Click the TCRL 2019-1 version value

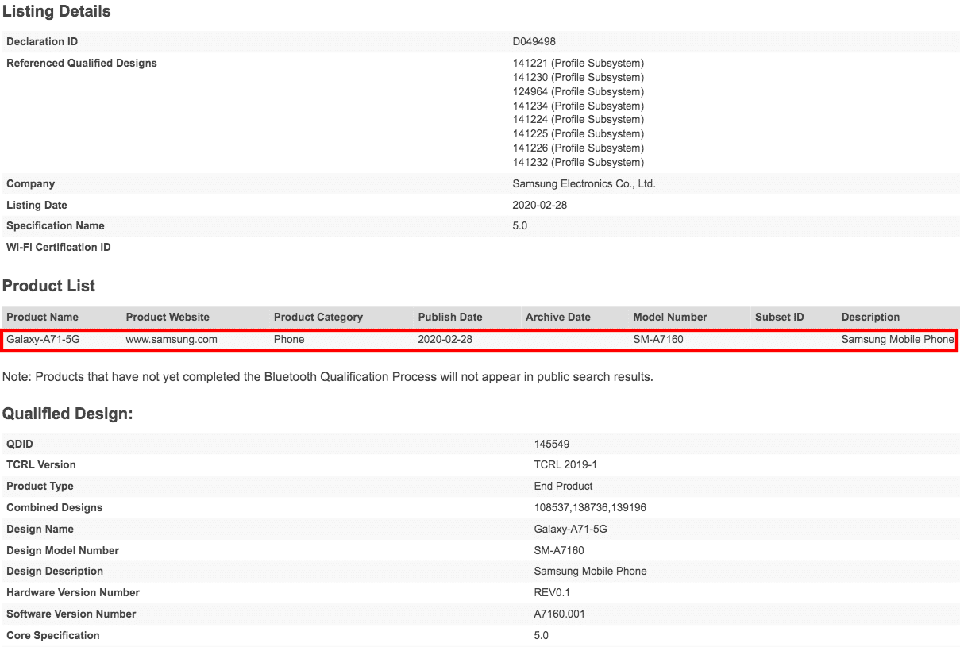[x=565, y=465]
